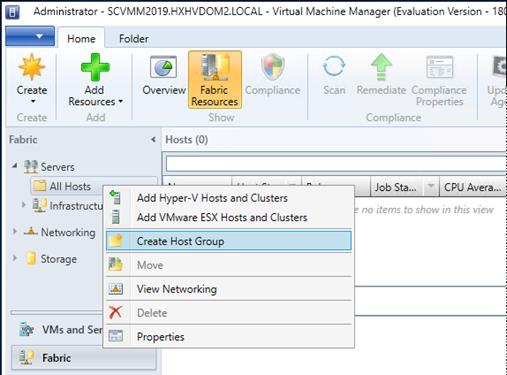The image size is (507, 375).
Task: Click the app icon in title bar
Action: click(12, 12)
